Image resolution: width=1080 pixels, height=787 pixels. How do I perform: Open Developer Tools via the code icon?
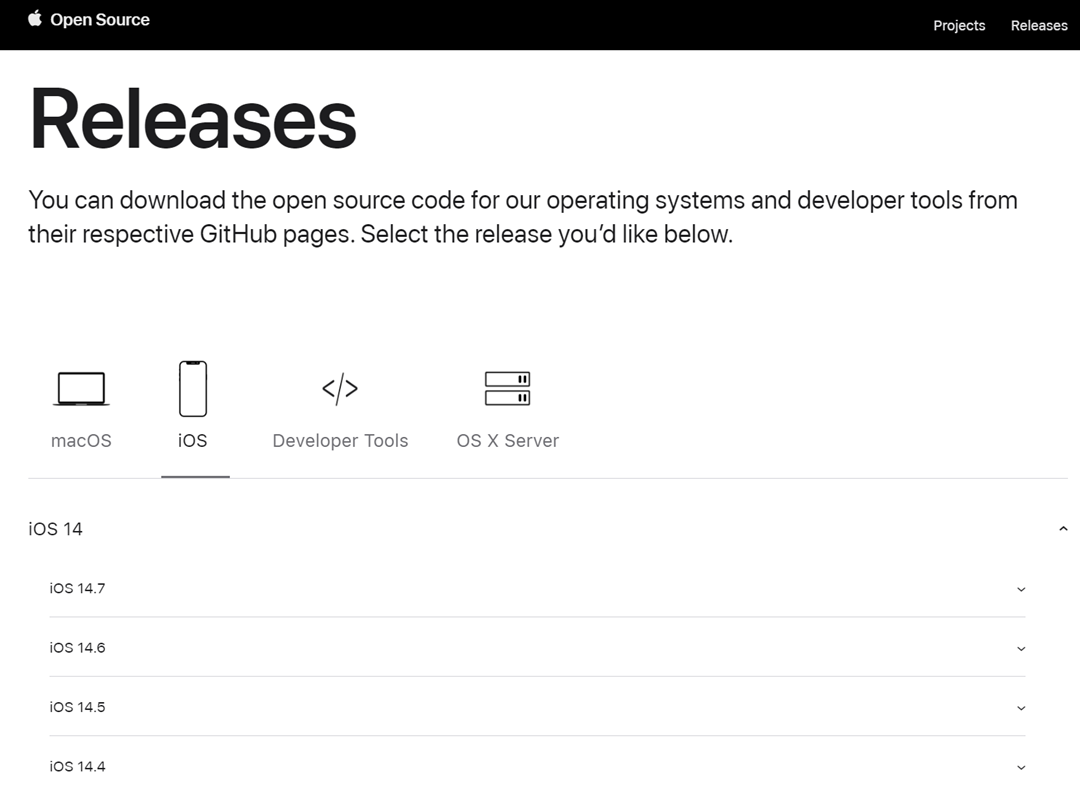coord(340,387)
